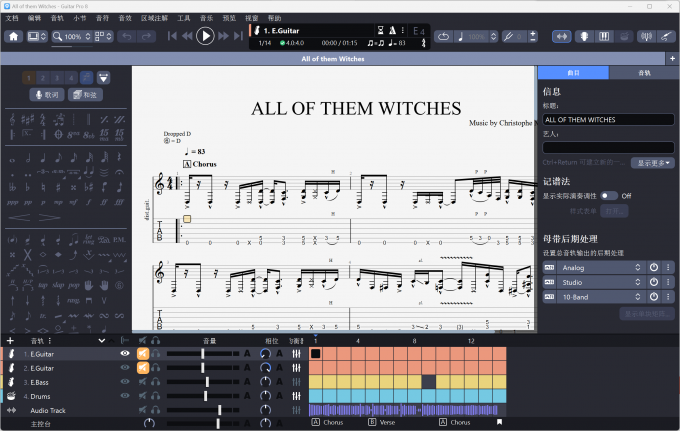Image resolution: width=680 pixels, height=431 pixels.
Task: Toggle power on the Analog mastering effect
Action: (653, 268)
